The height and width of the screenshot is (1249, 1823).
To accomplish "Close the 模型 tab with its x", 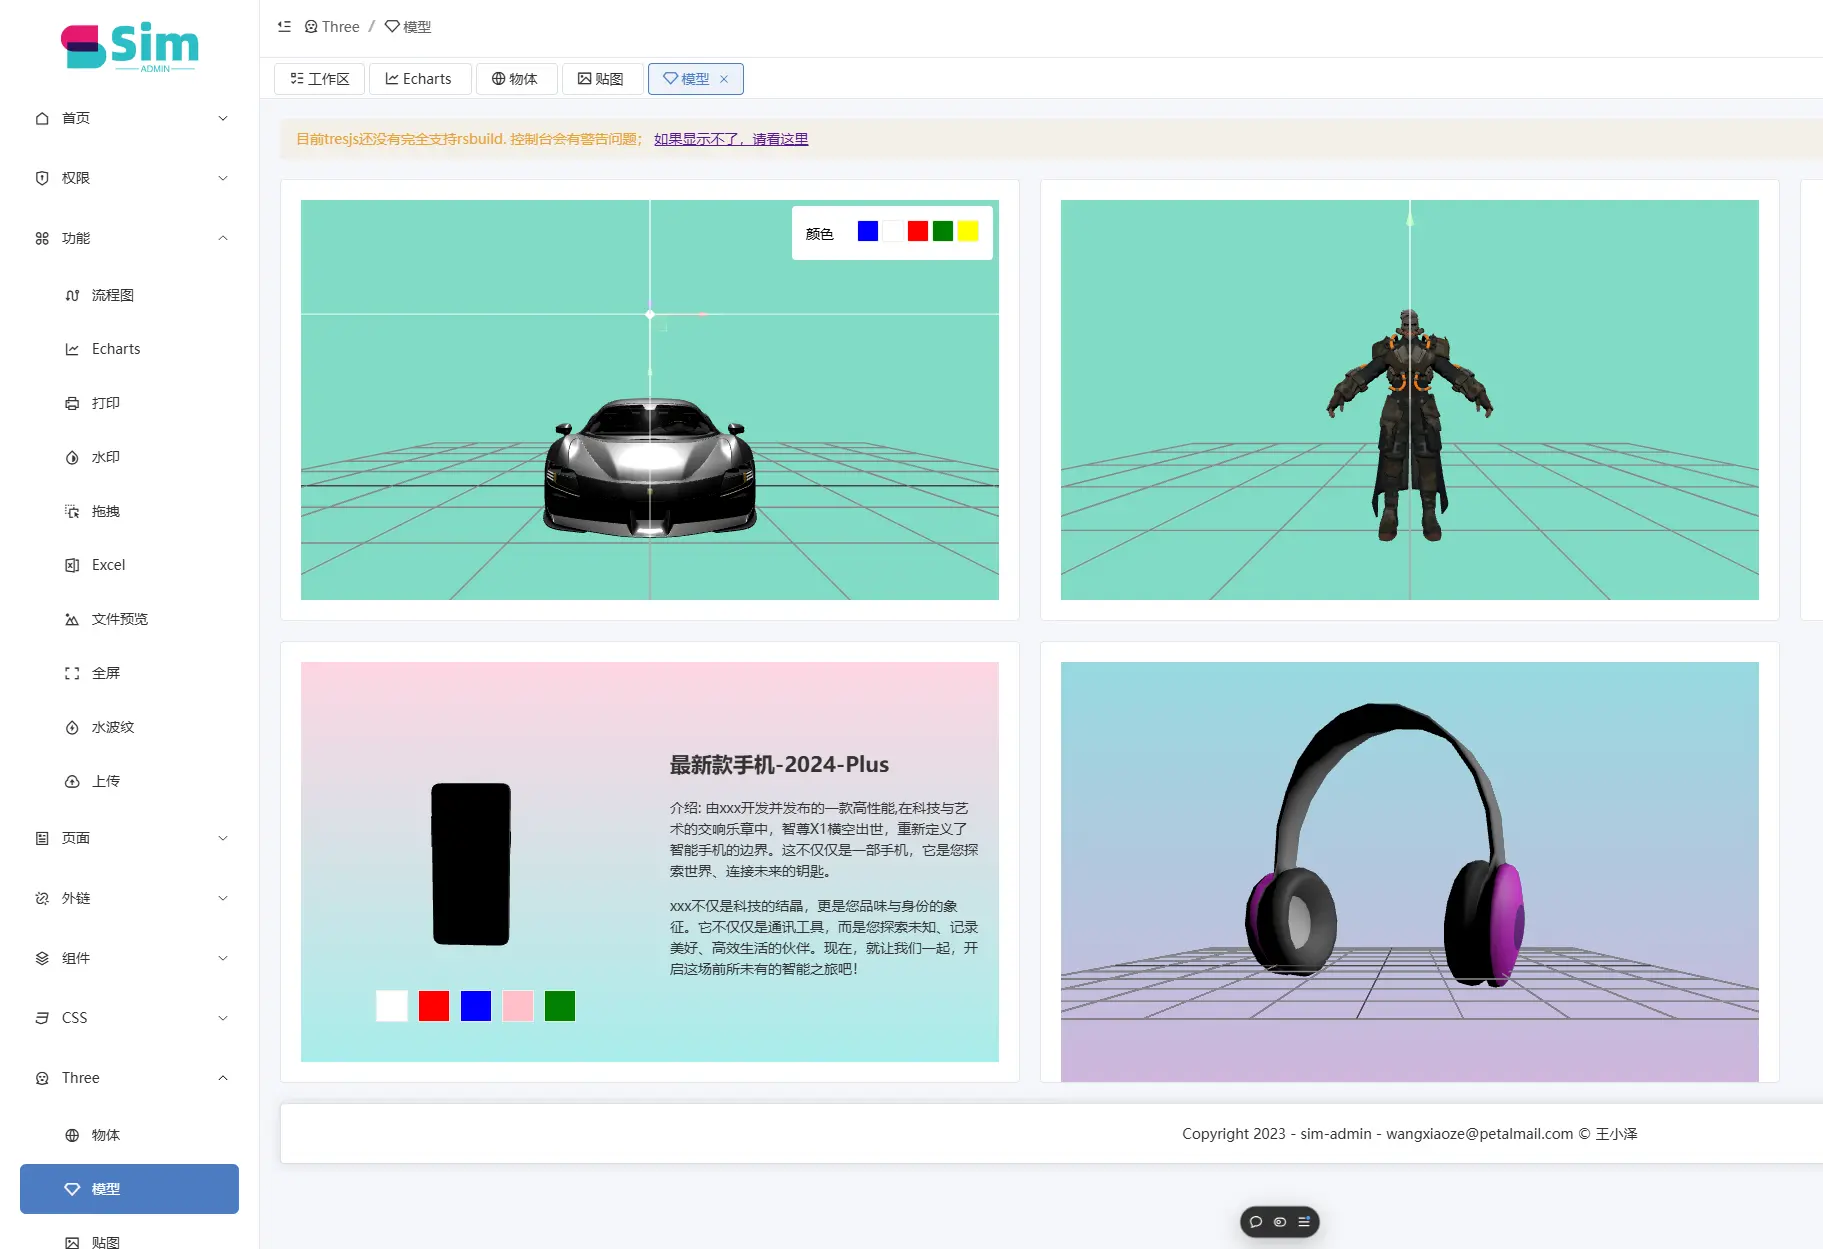I will point(724,79).
